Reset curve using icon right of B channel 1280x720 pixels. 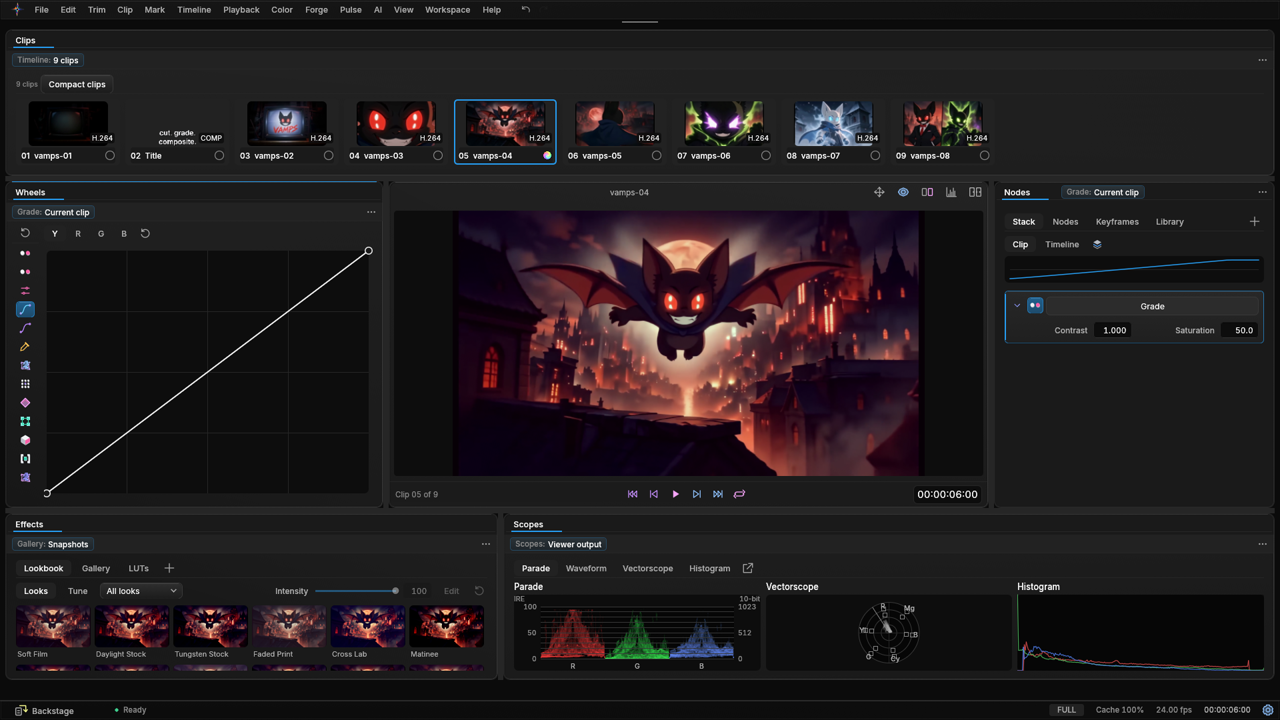[145, 233]
